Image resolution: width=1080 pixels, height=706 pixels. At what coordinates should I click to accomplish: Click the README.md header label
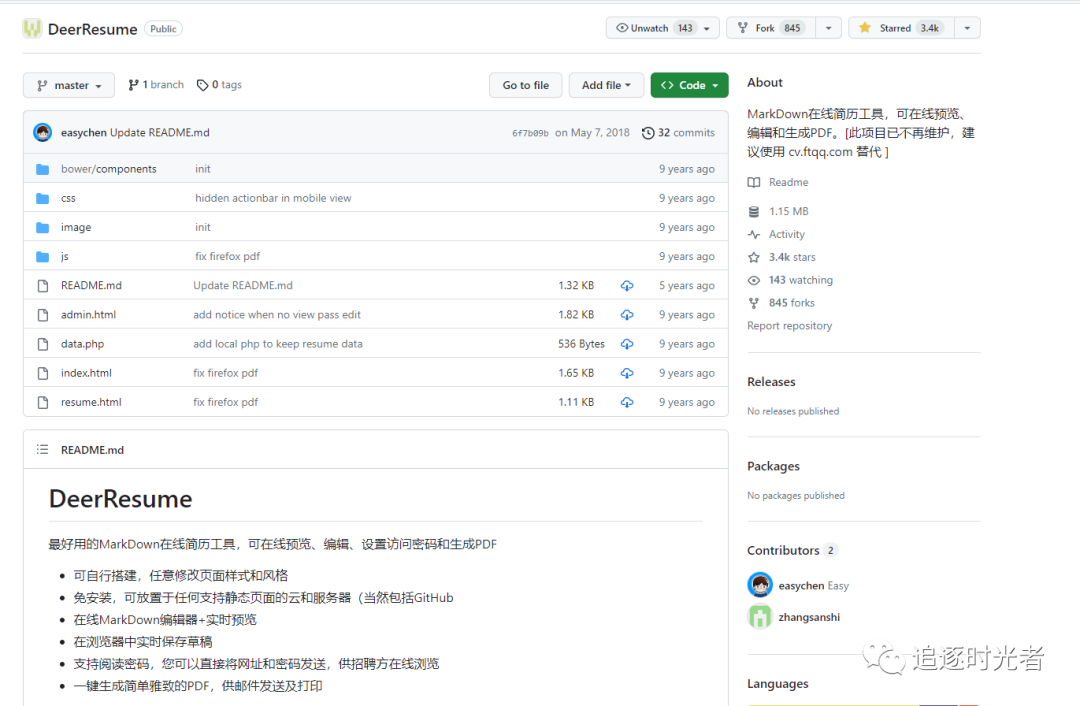92,450
